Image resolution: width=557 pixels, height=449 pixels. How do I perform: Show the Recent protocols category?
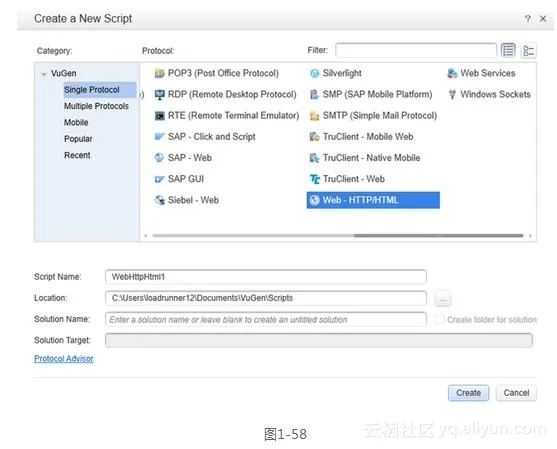pos(77,155)
